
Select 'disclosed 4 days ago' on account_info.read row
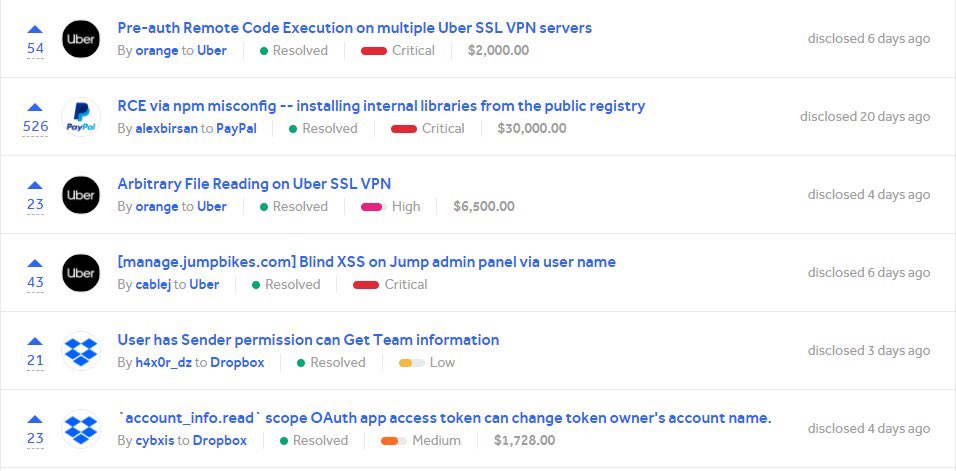[x=869, y=428]
